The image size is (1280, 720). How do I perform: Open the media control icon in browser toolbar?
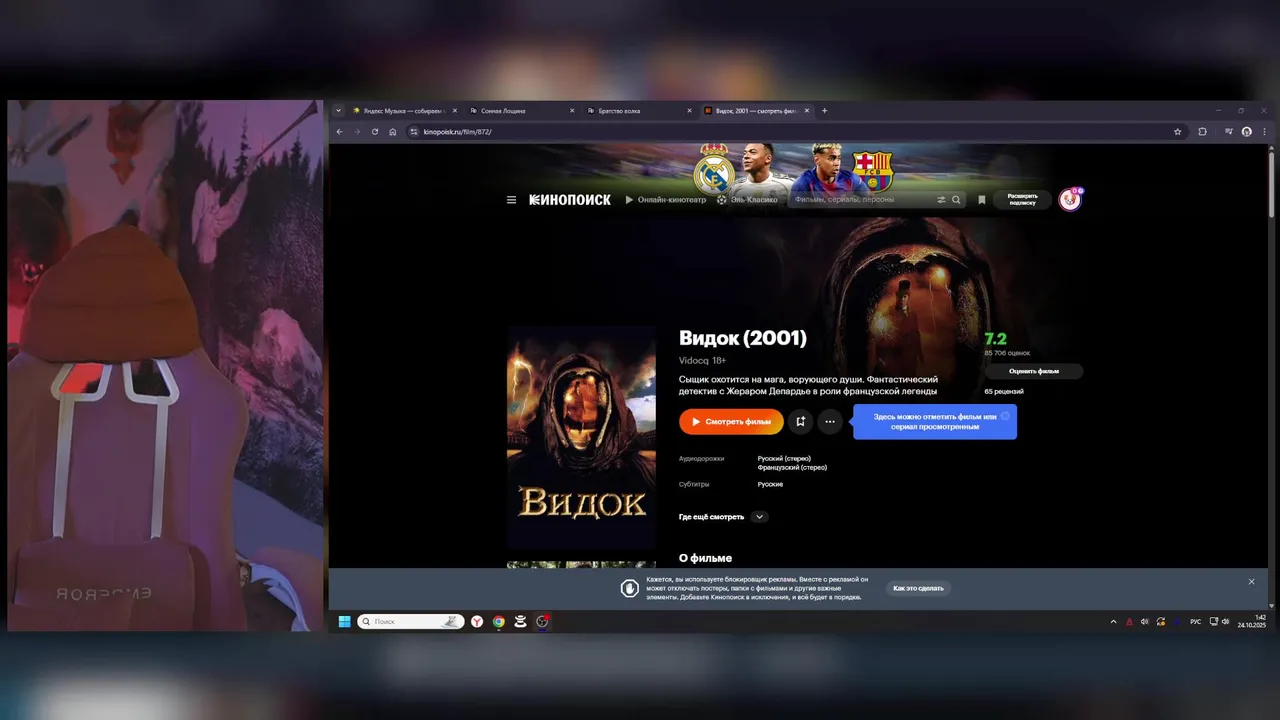pyautogui.click(x=1229, y=132)
